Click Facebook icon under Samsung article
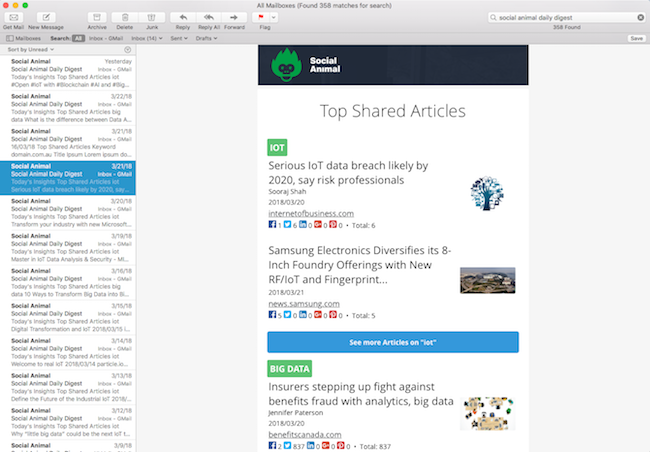Viewport: 650px width, 452px height. [272, 314]
